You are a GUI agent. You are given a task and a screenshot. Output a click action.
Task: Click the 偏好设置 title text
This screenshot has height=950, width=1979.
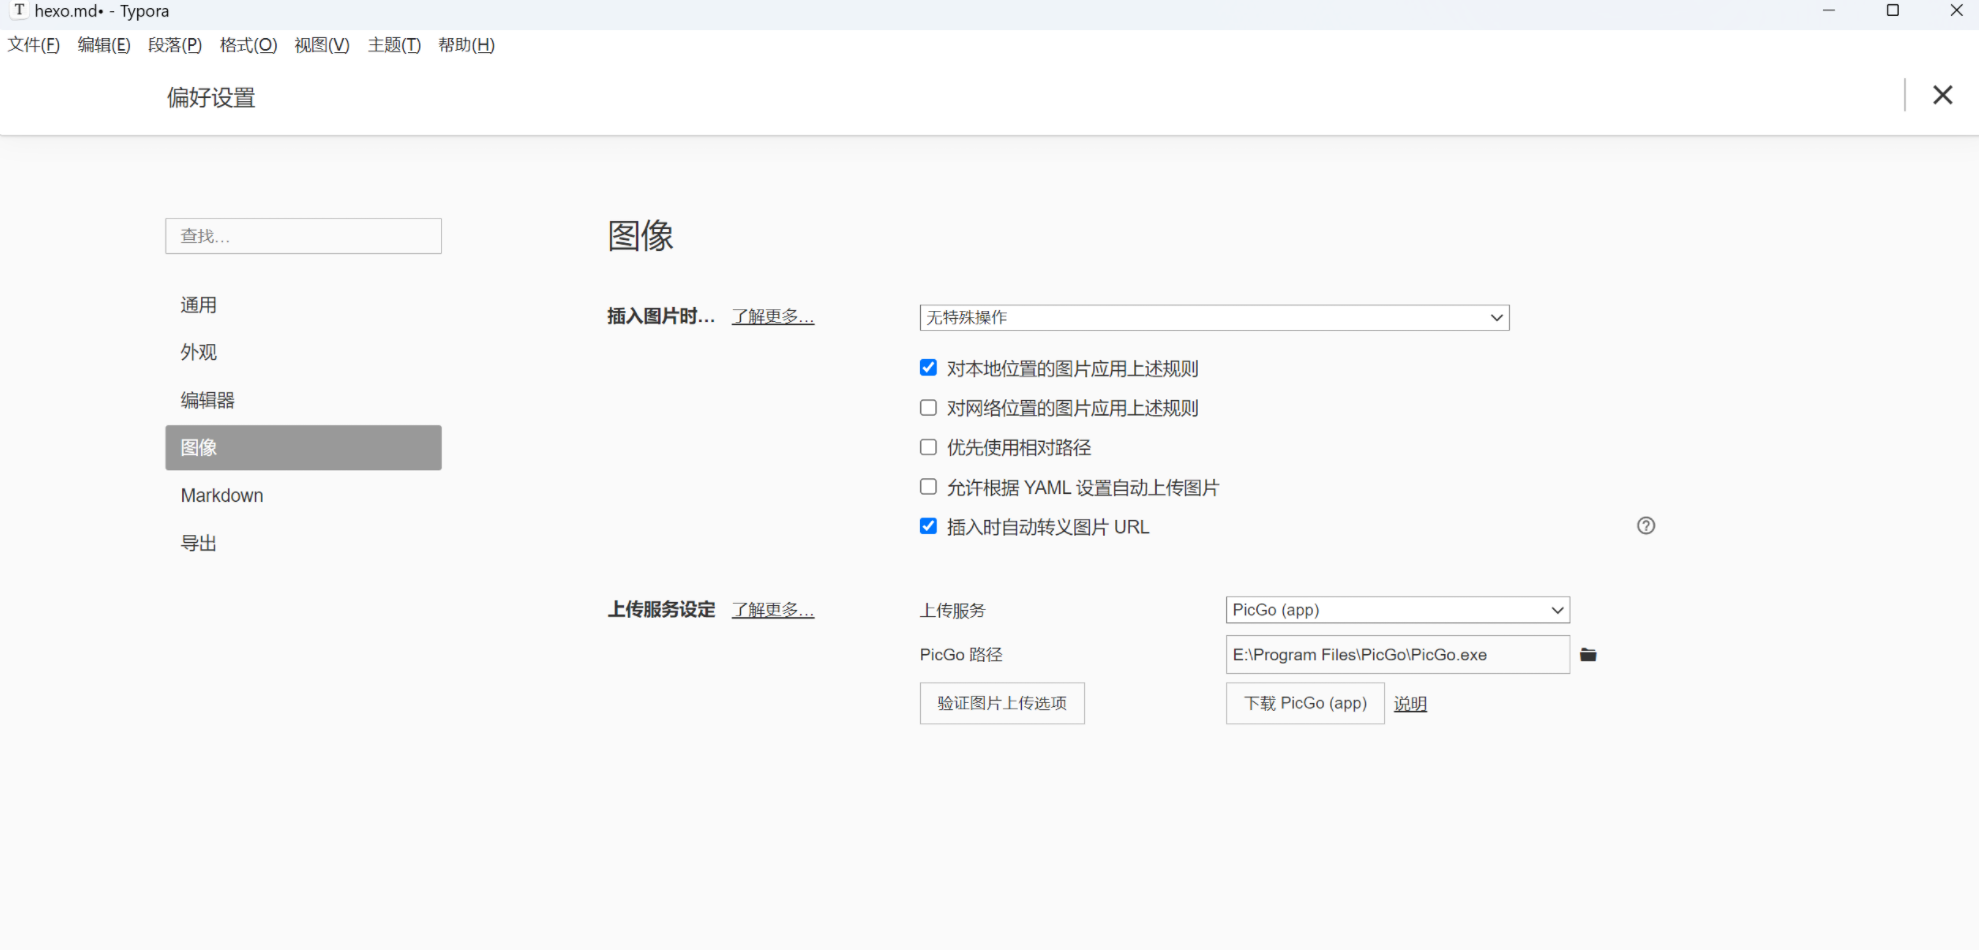pyautogui.click(x=211, y=98)
